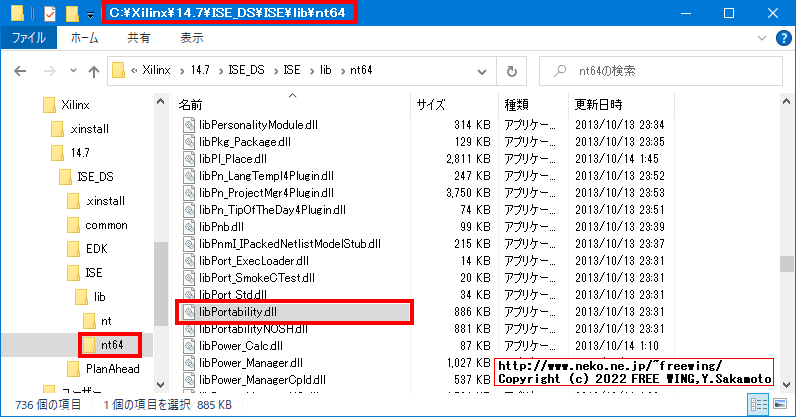The width and height of the screenshot is (796, 417).
Task: Select the nt64 folder in tree
Action: pyautogui.click(x=112, y=345)
